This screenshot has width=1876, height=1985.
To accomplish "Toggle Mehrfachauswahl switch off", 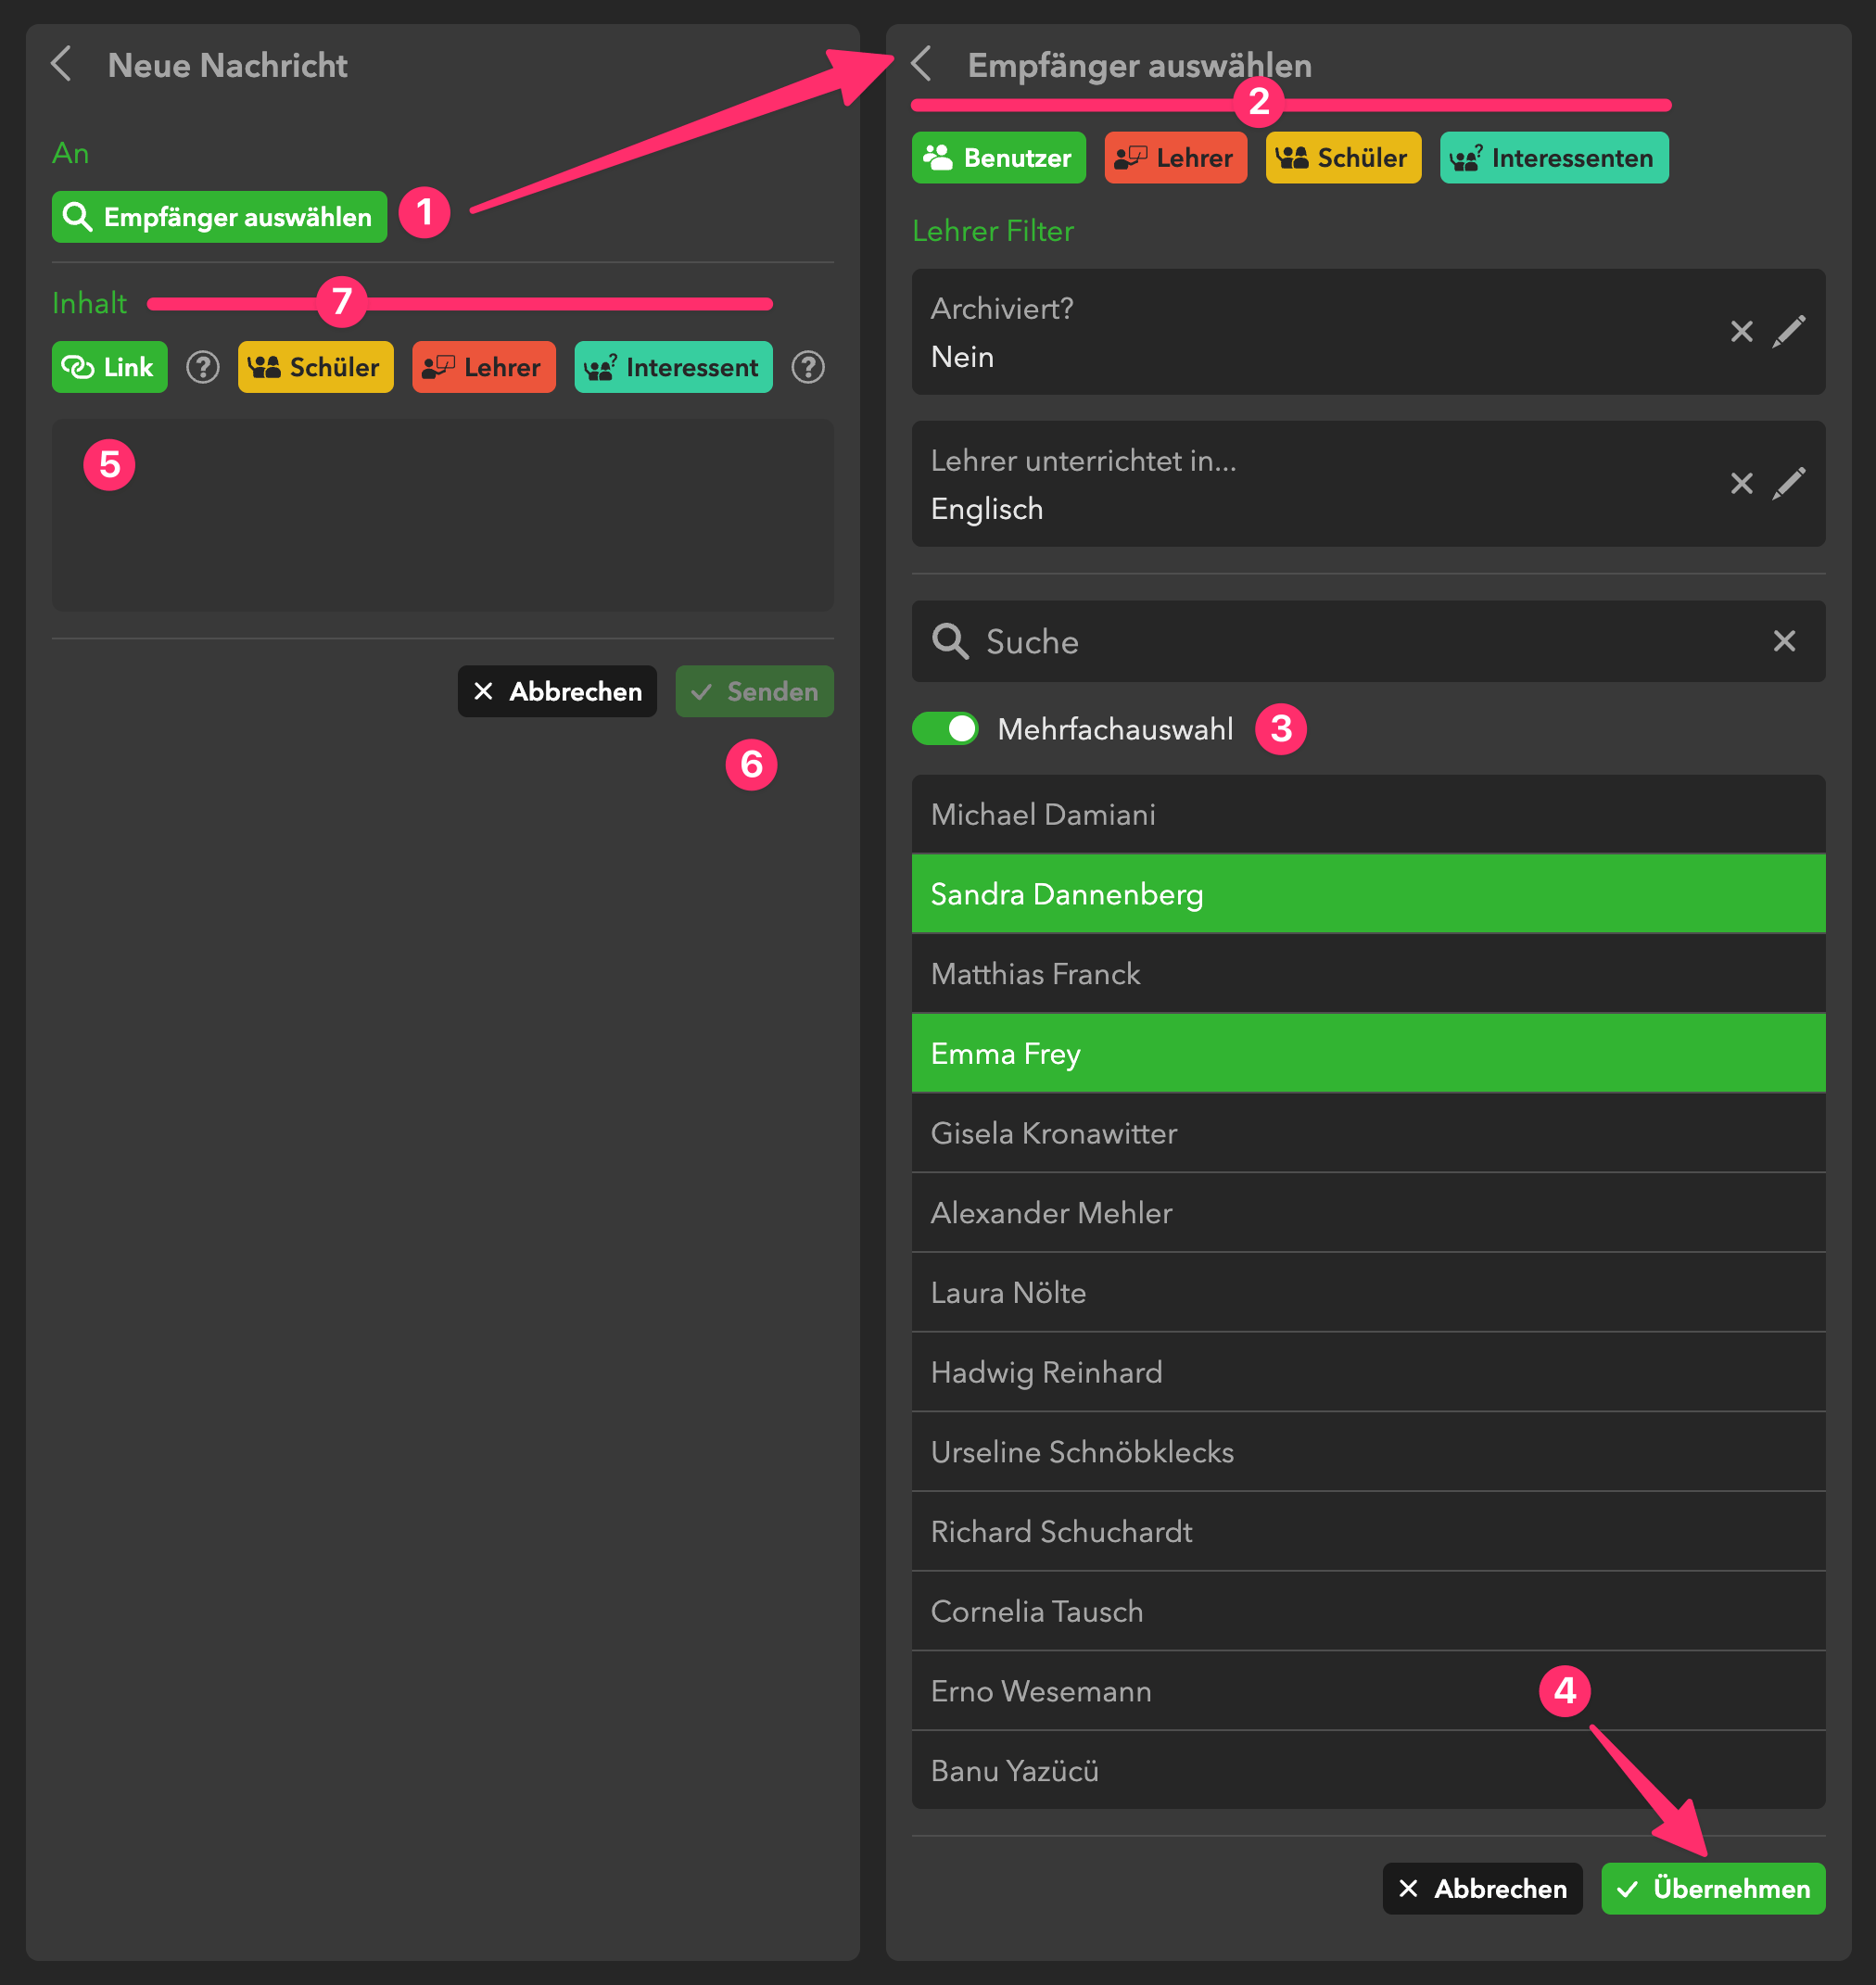I will click(945, 728).
